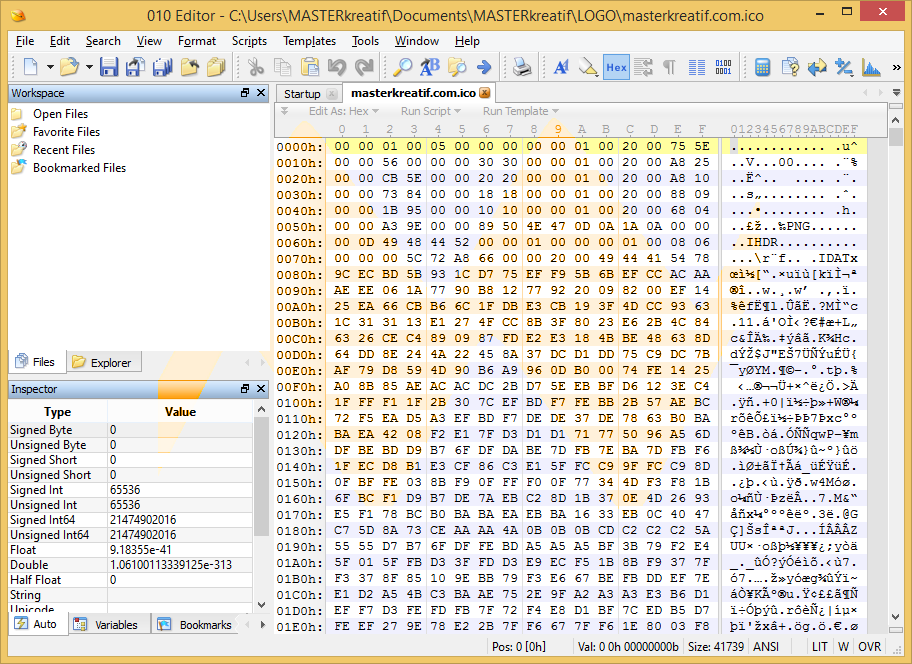Expand the Open File dropdown arrow

[89, 67]
